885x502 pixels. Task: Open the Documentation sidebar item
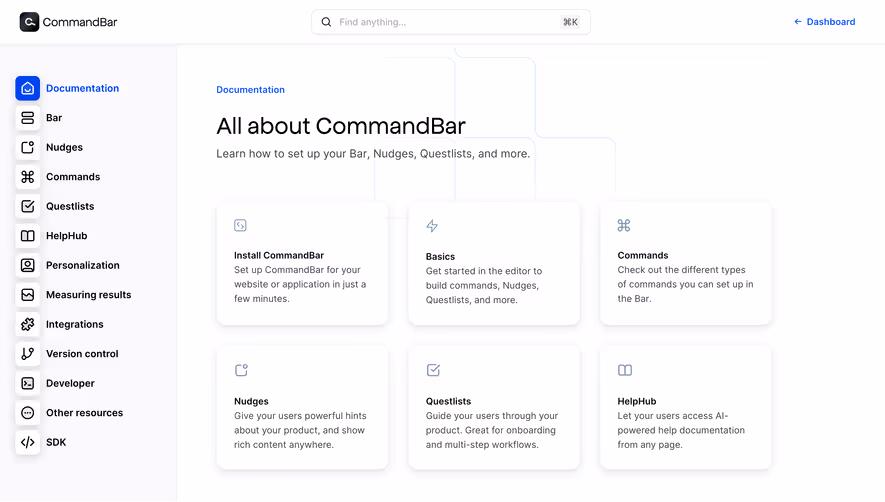(x=82, y=88)
